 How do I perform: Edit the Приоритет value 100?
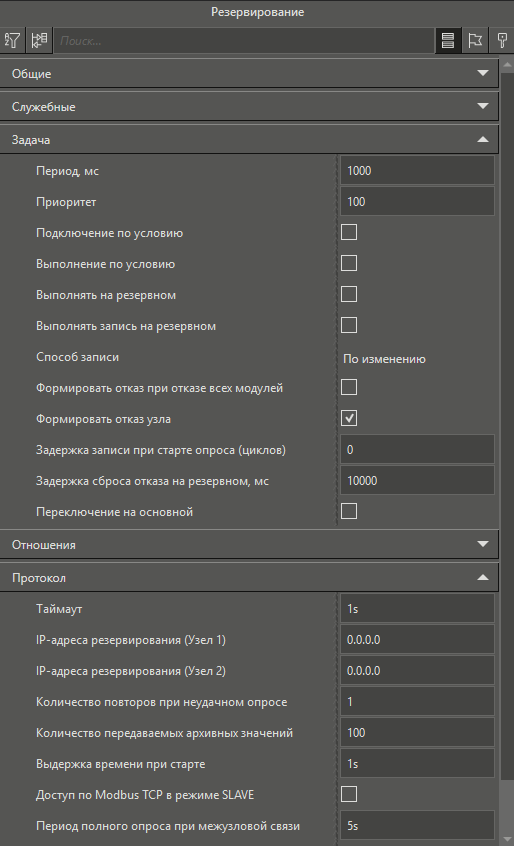(417, 202)
